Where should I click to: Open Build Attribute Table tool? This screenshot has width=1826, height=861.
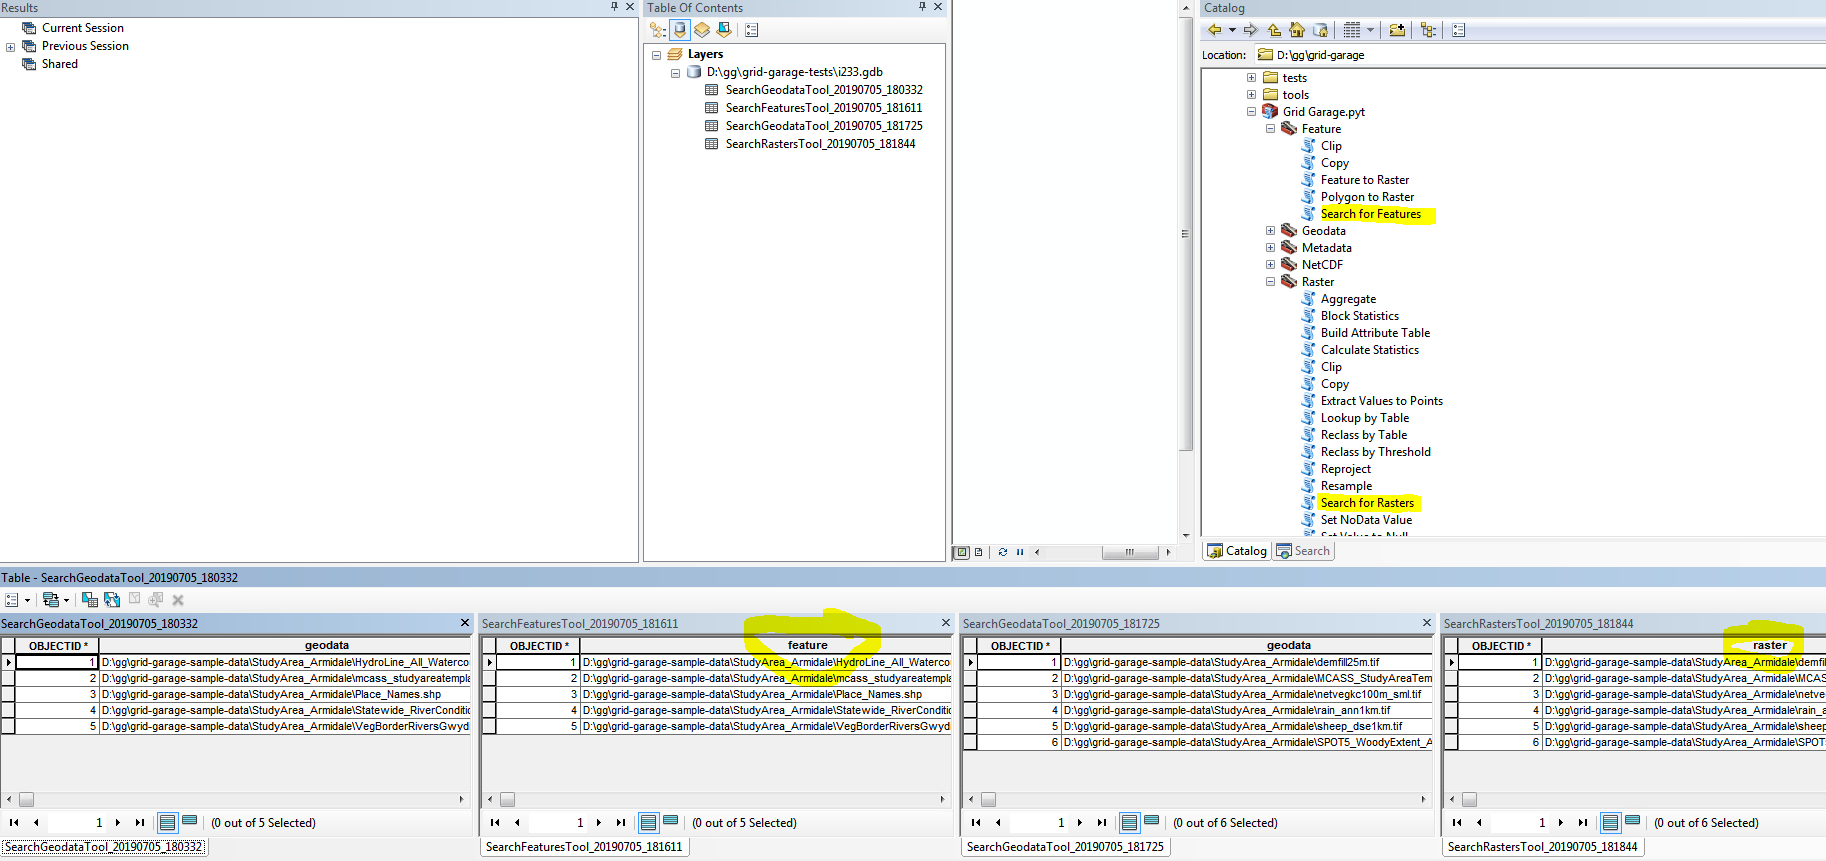pyautogui.click(x=1375, y=333)
